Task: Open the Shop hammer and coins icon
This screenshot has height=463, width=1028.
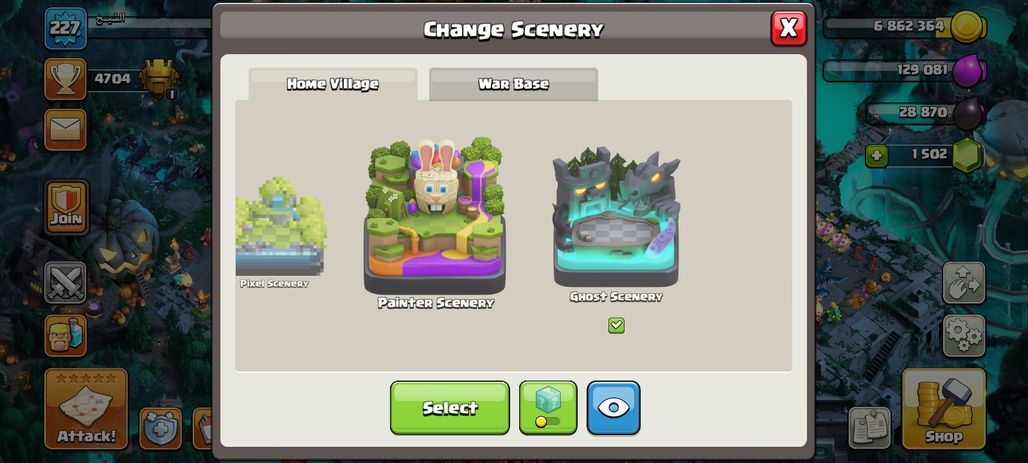Action: tap(944, 408)
